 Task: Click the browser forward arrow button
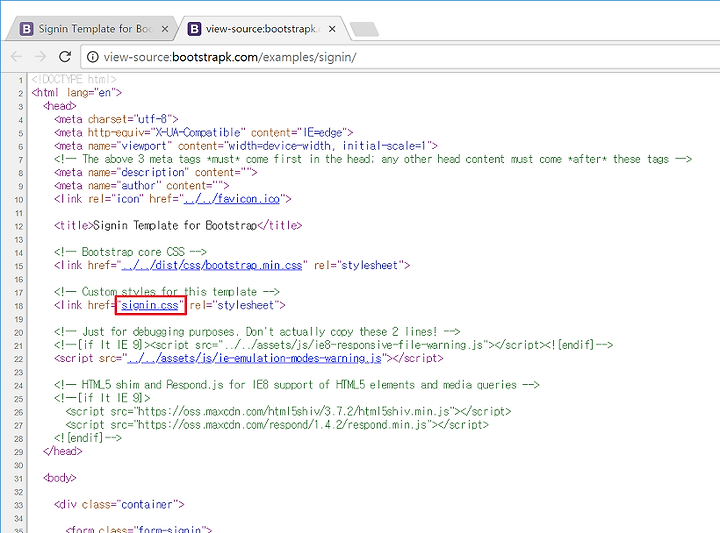click(40, 56)
